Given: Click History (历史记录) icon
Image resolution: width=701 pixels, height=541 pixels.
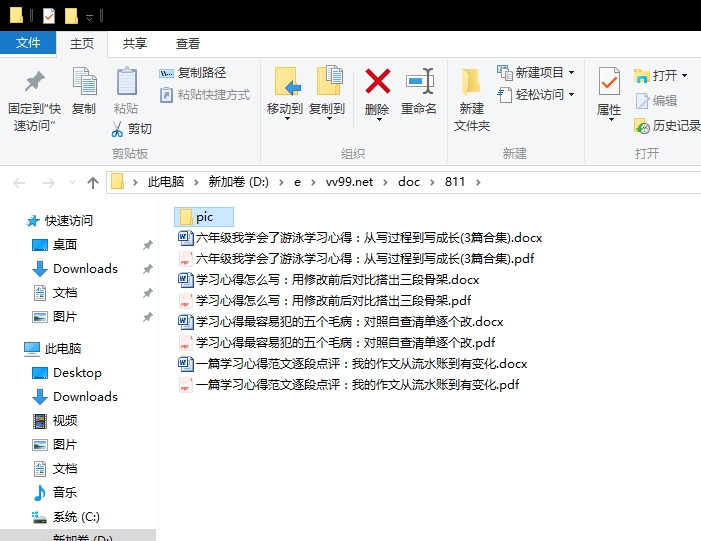Looking at the screenshot, I should pyautogui.click(x=642, y=127).
